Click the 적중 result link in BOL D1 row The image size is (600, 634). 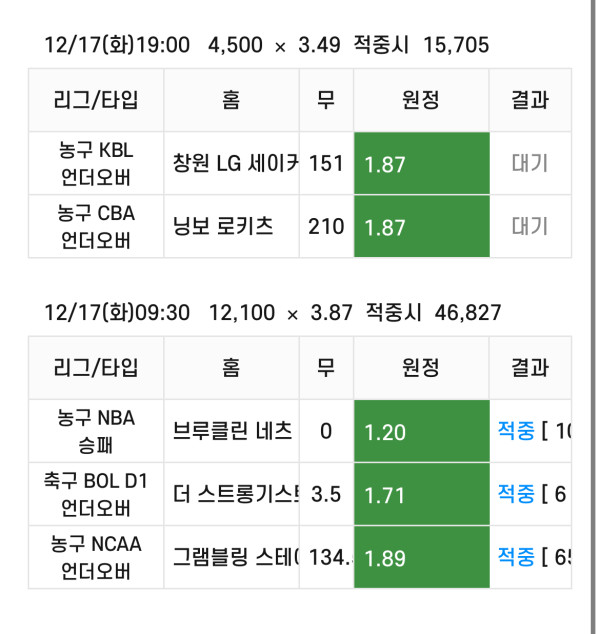pyautogui.click(x=516, y=493)
